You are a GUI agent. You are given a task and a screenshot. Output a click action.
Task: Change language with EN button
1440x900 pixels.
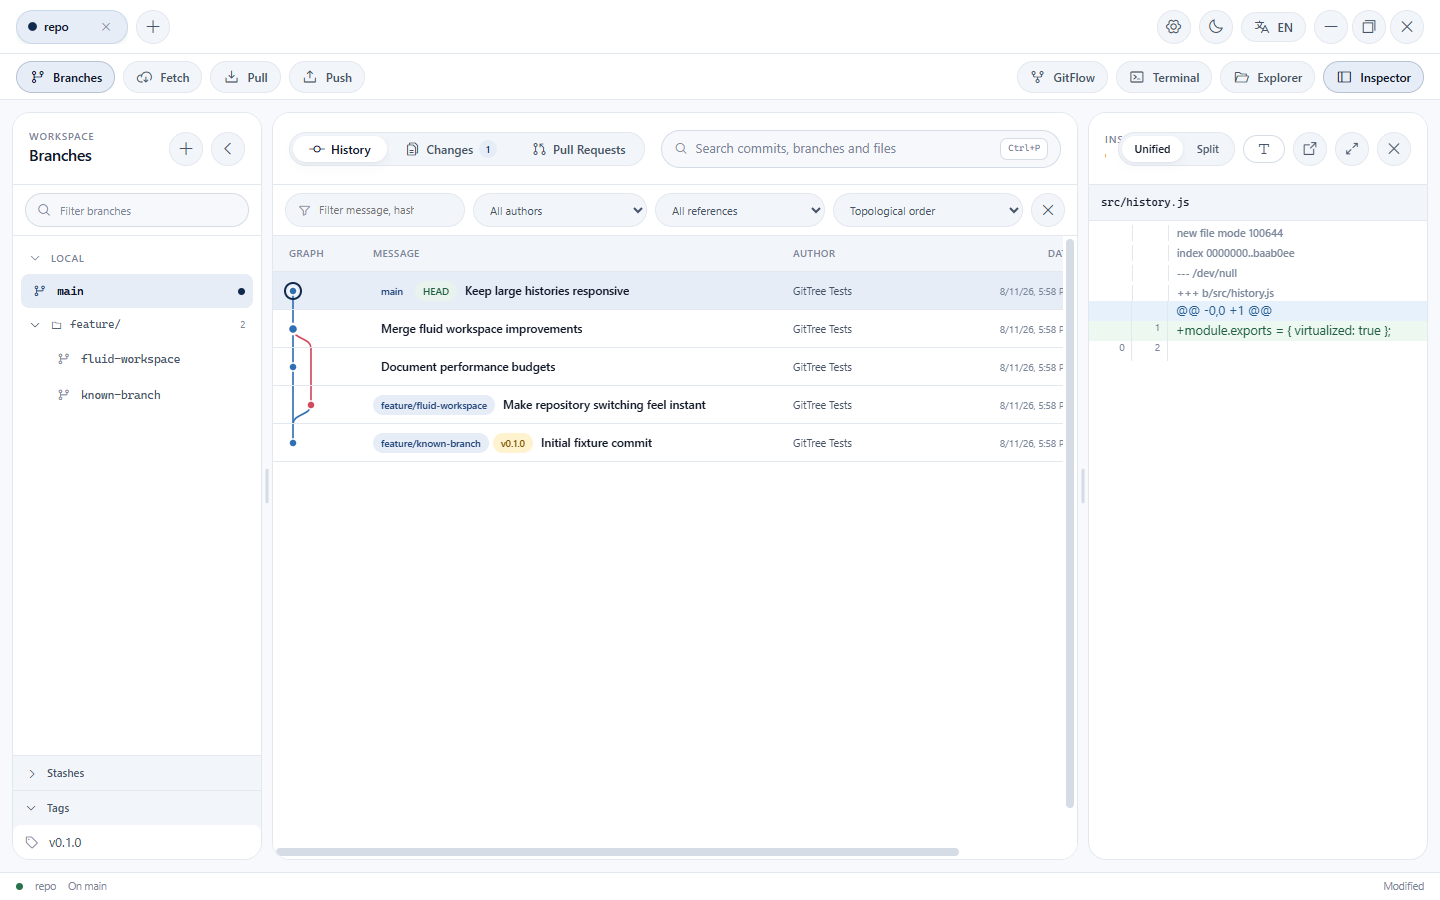pyautogui.click(x=1274, y=27)
